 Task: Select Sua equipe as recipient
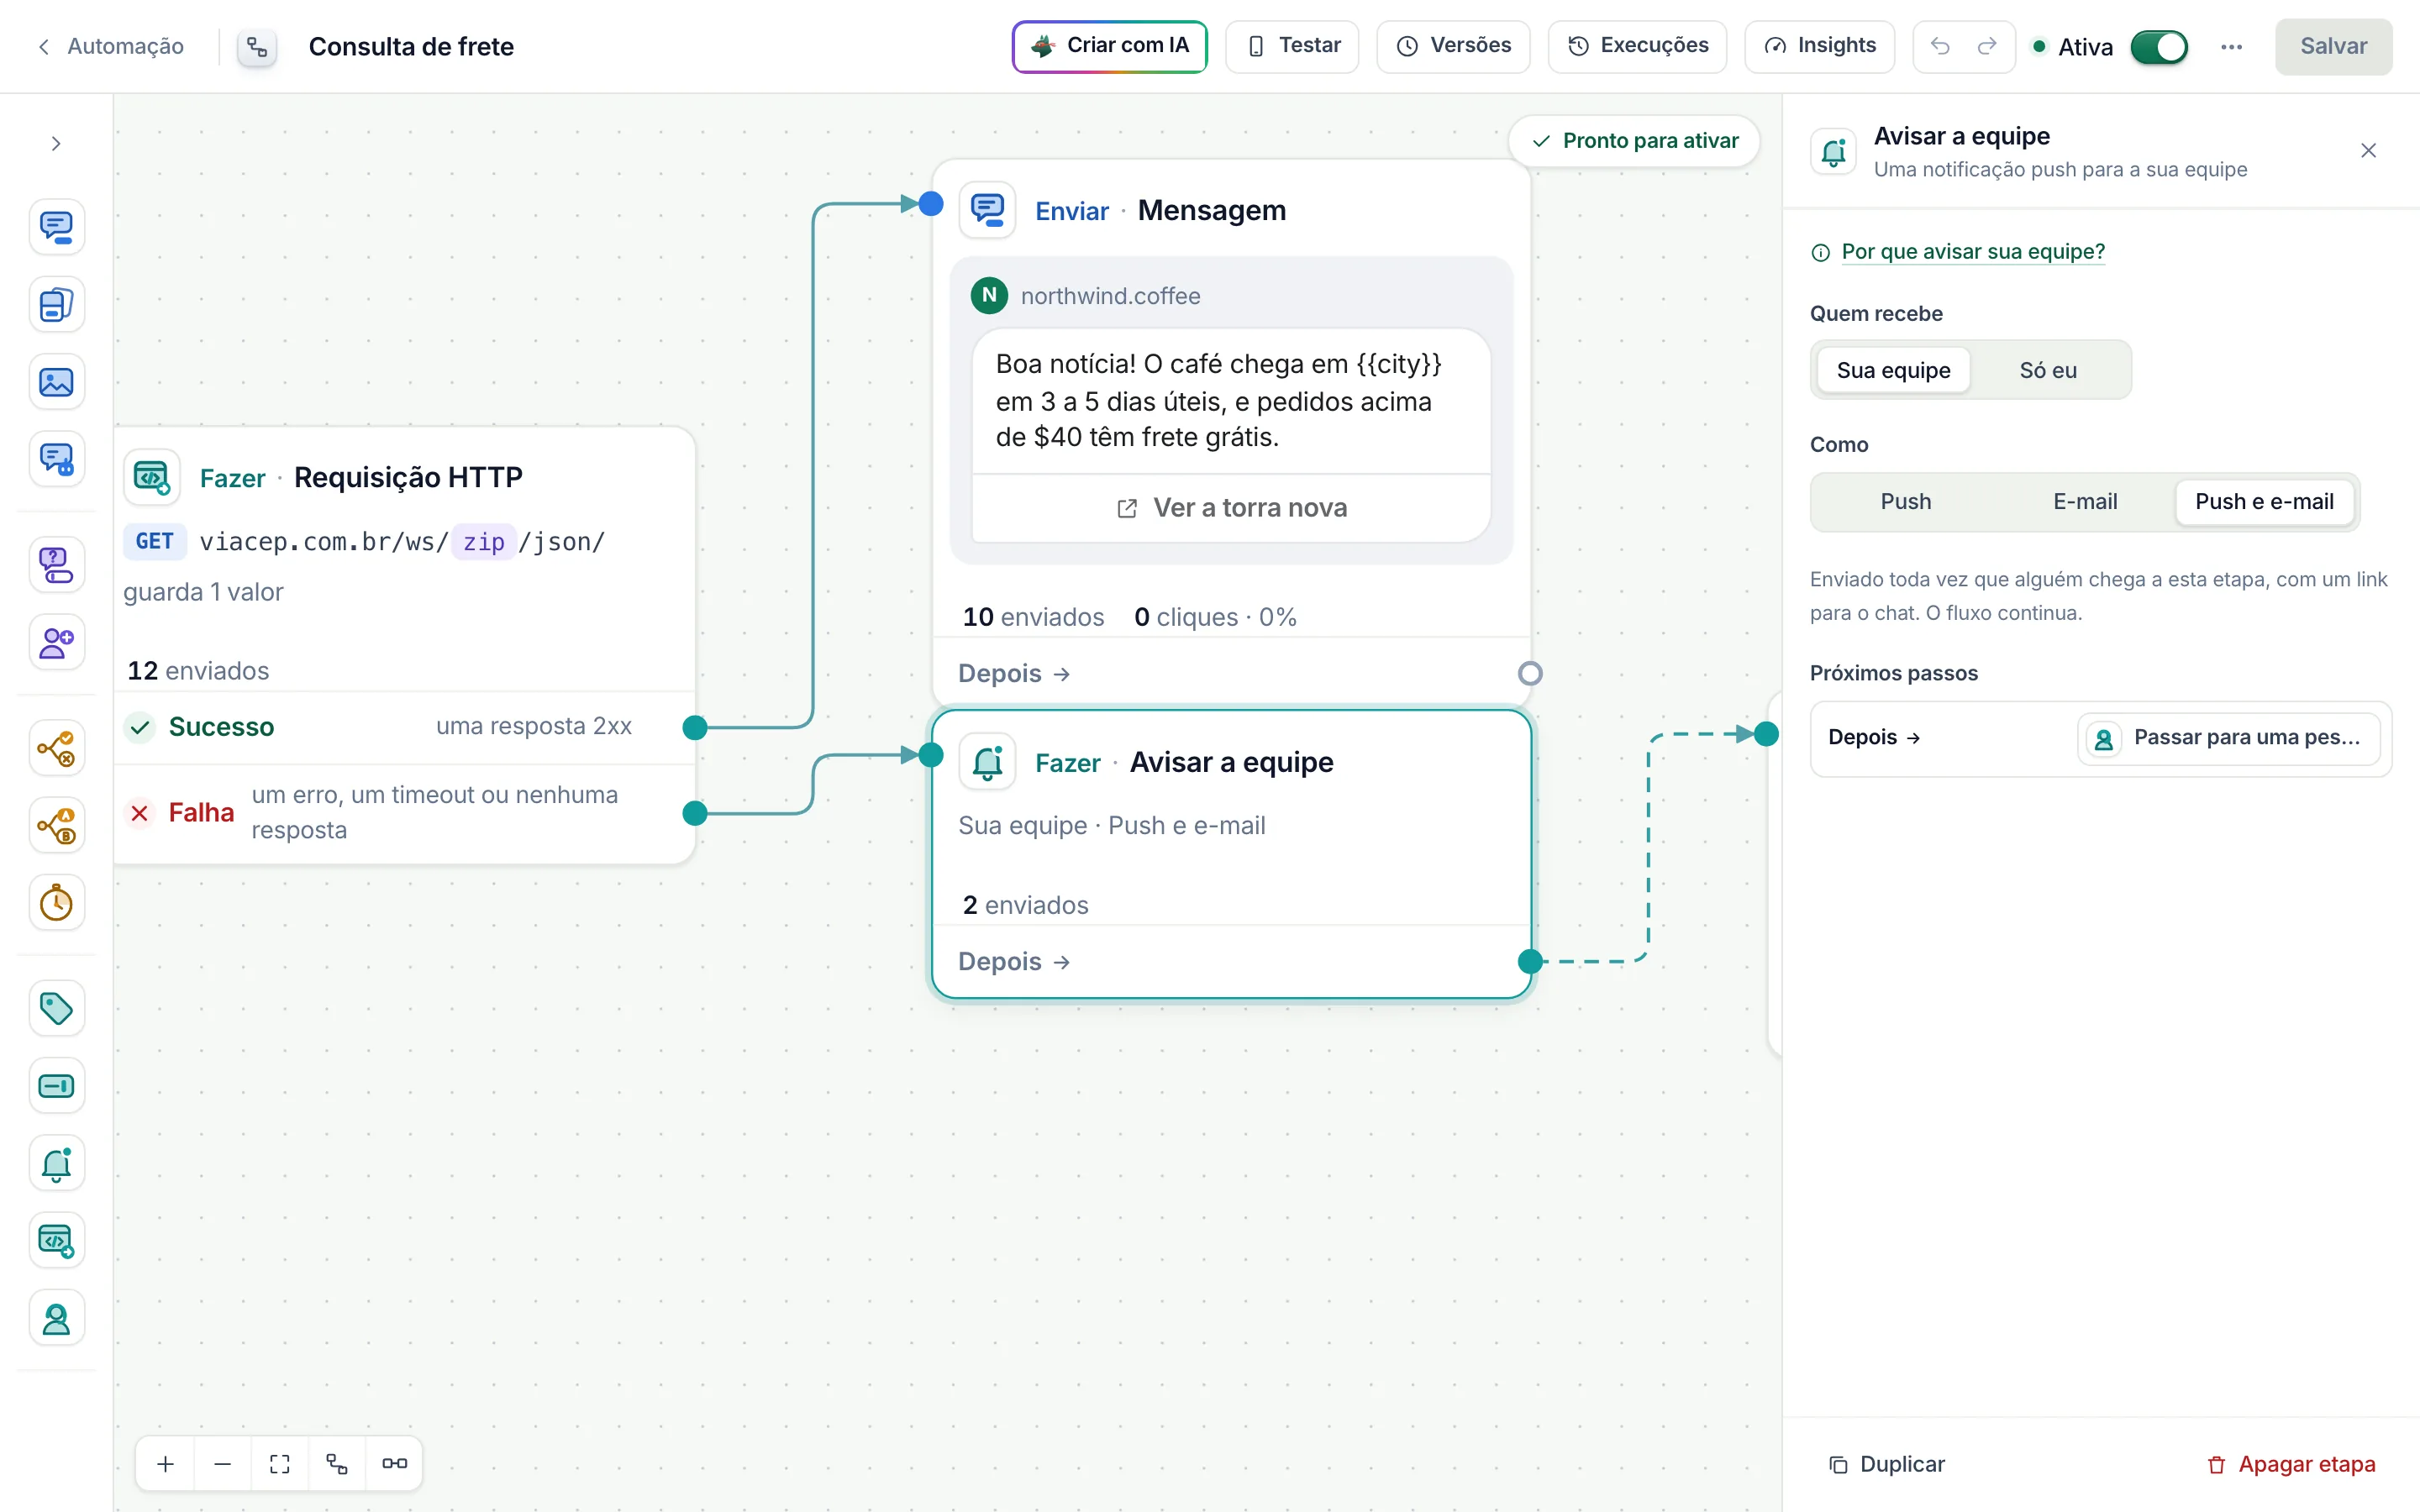click(x=1893, y=370)
